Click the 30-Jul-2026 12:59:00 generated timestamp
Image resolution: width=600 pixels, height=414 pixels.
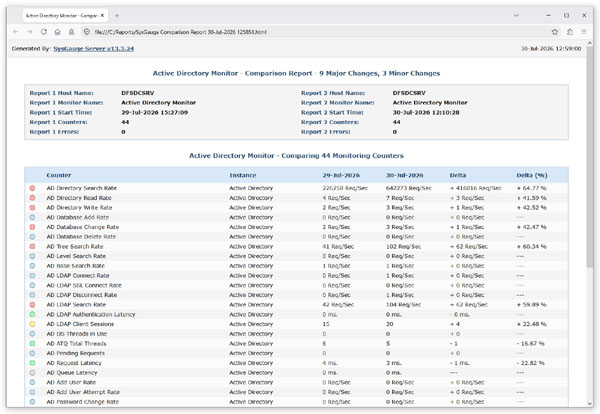[551, 49]
